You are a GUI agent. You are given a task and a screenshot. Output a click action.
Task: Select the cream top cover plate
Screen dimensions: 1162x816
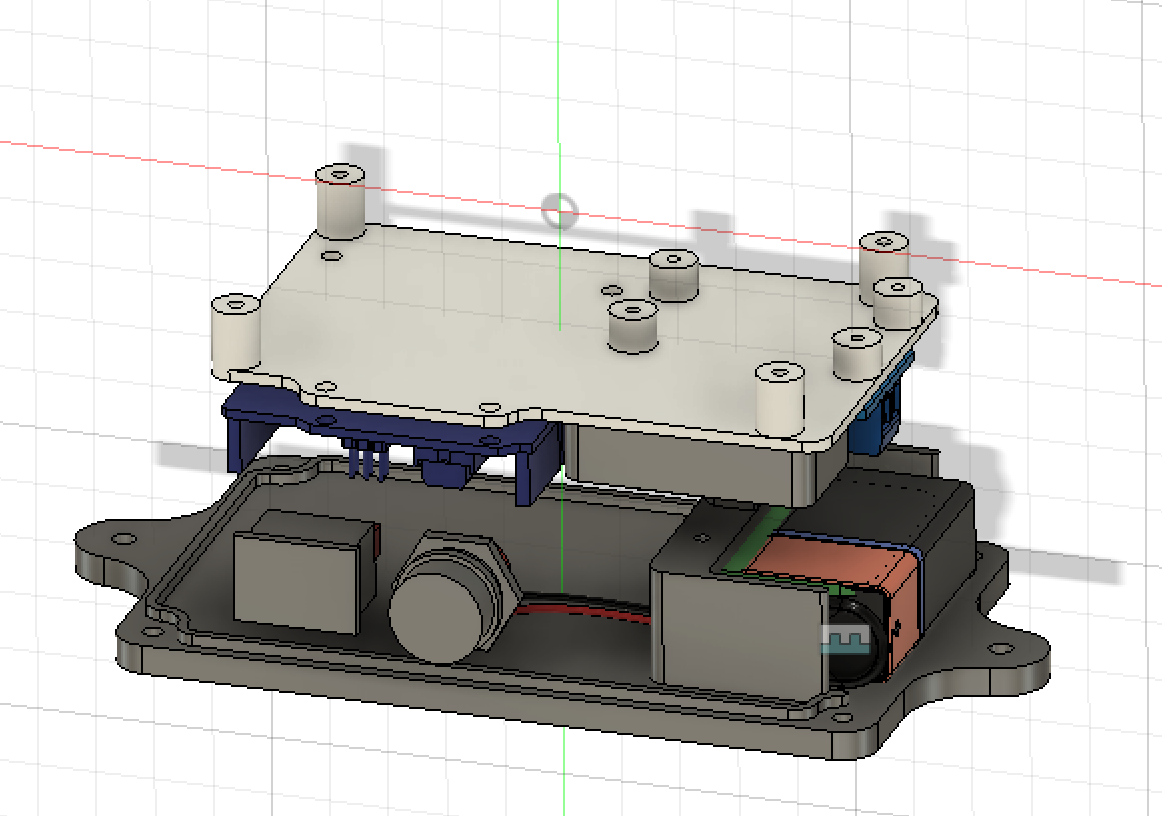click(578, 334)
